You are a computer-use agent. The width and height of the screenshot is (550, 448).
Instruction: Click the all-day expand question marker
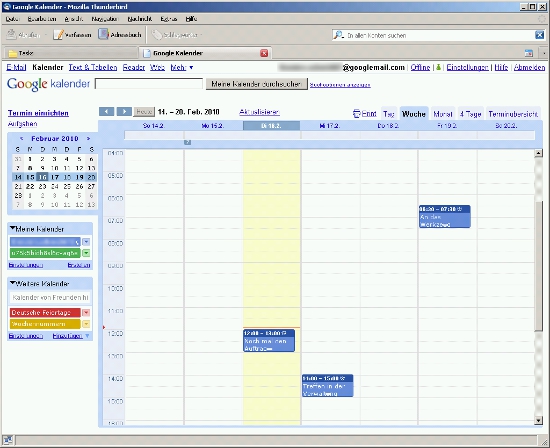187,142
